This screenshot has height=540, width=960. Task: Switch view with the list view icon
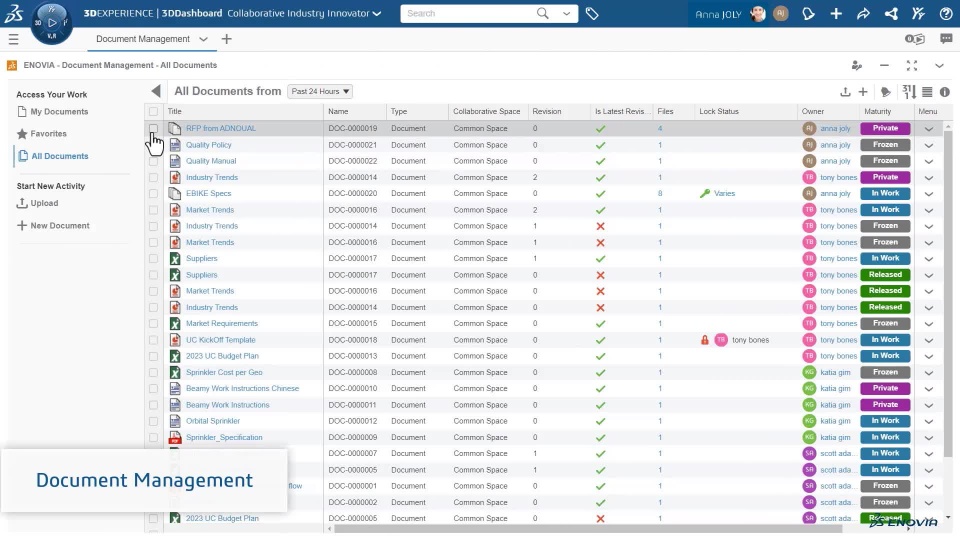[927, 92]
